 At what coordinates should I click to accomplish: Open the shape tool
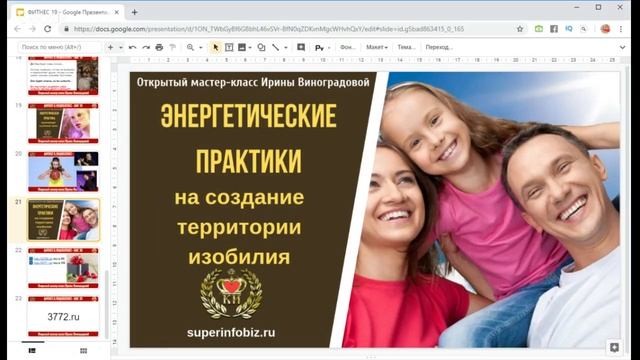(x=262, y=47)
